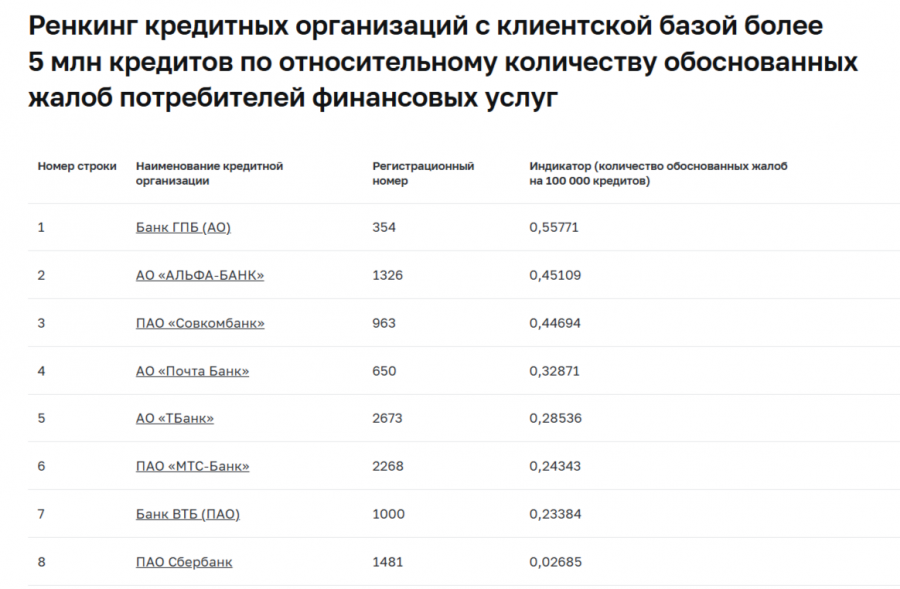Open the АО «ТБанк» link
The width and height of the screenshot is (900, 589).
174,418
